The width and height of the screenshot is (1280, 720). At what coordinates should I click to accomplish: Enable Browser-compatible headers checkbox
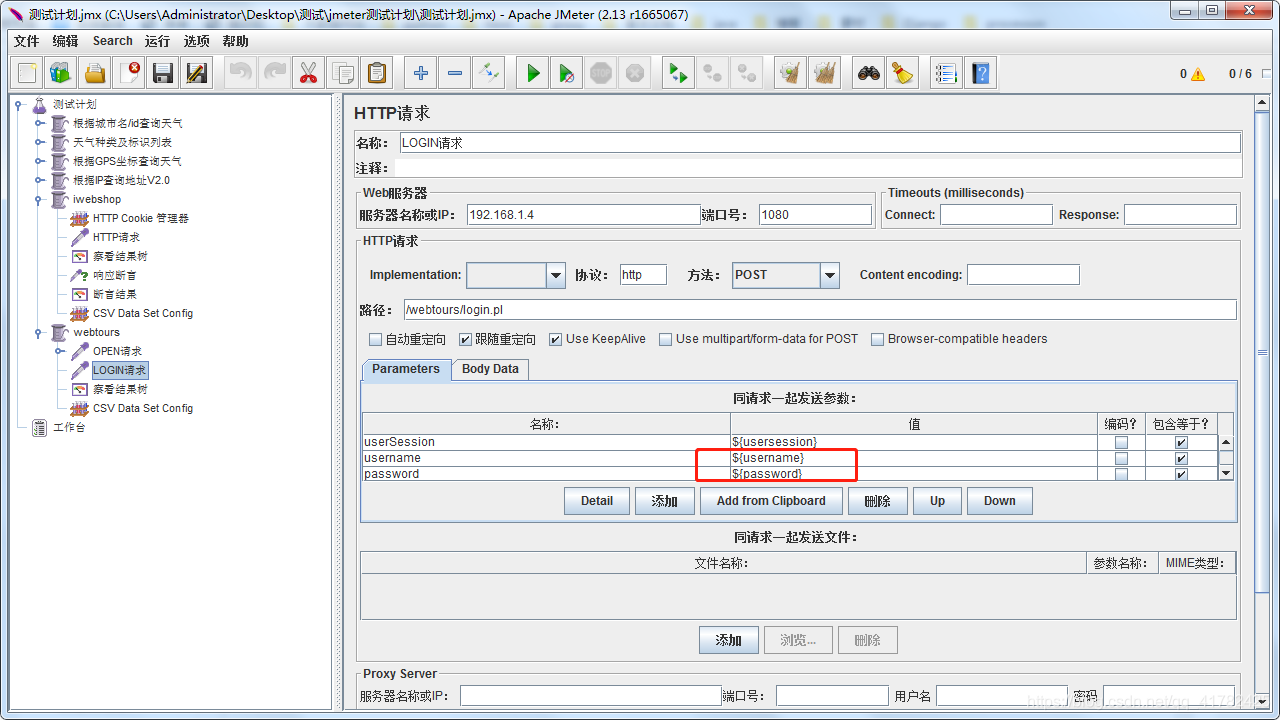pos(878,339)
